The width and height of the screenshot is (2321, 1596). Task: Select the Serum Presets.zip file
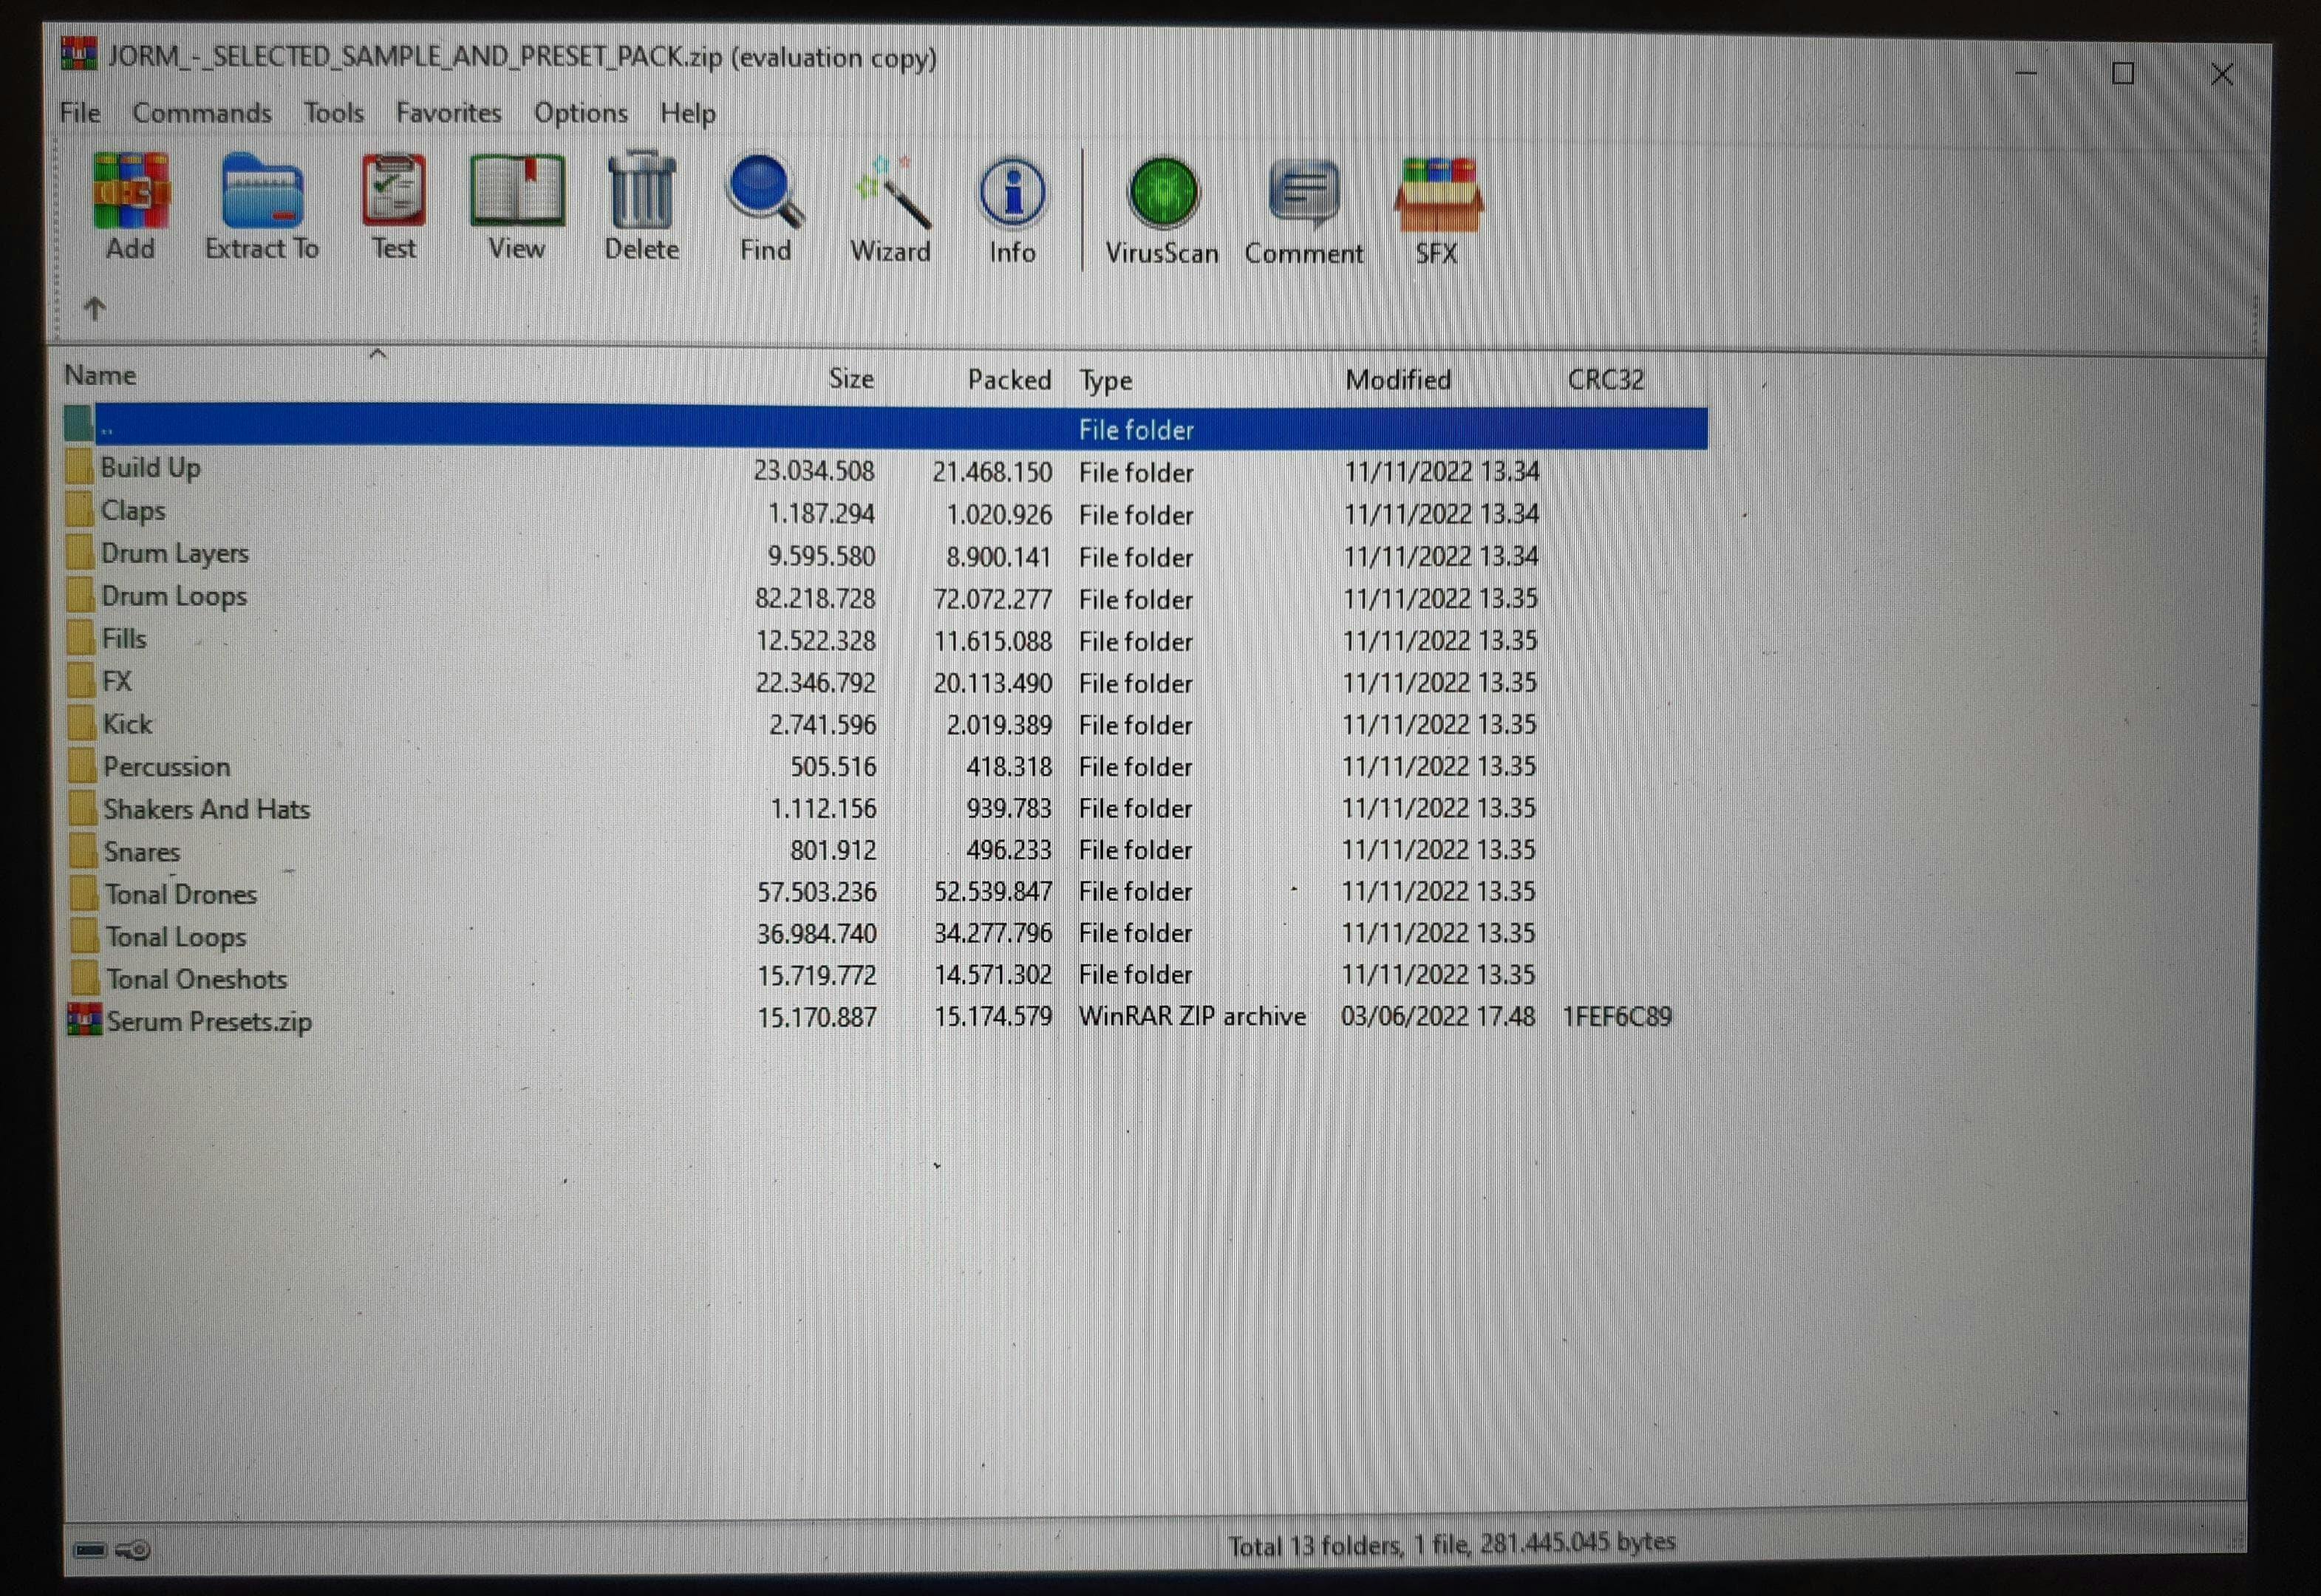tap(209, 1021)
